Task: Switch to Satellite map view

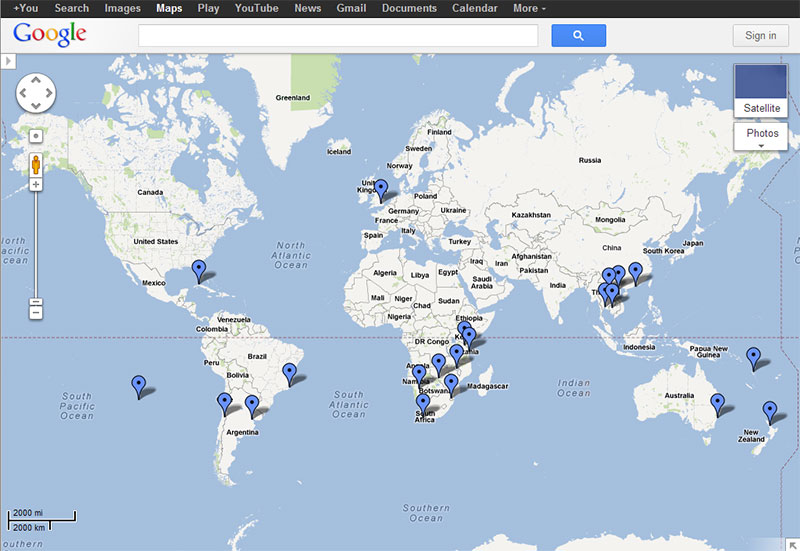Action: pos(761,91)
